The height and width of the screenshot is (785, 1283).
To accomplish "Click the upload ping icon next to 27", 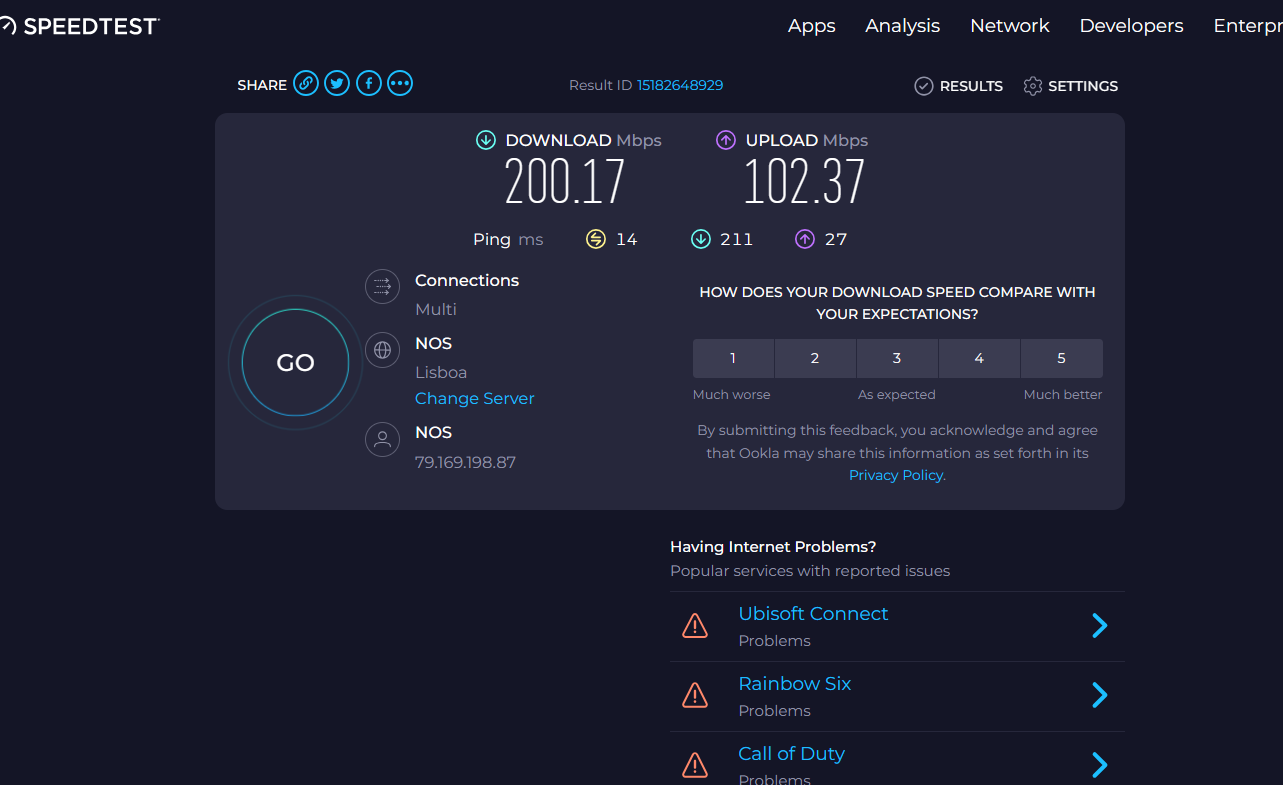I will (x=805, y=239).
